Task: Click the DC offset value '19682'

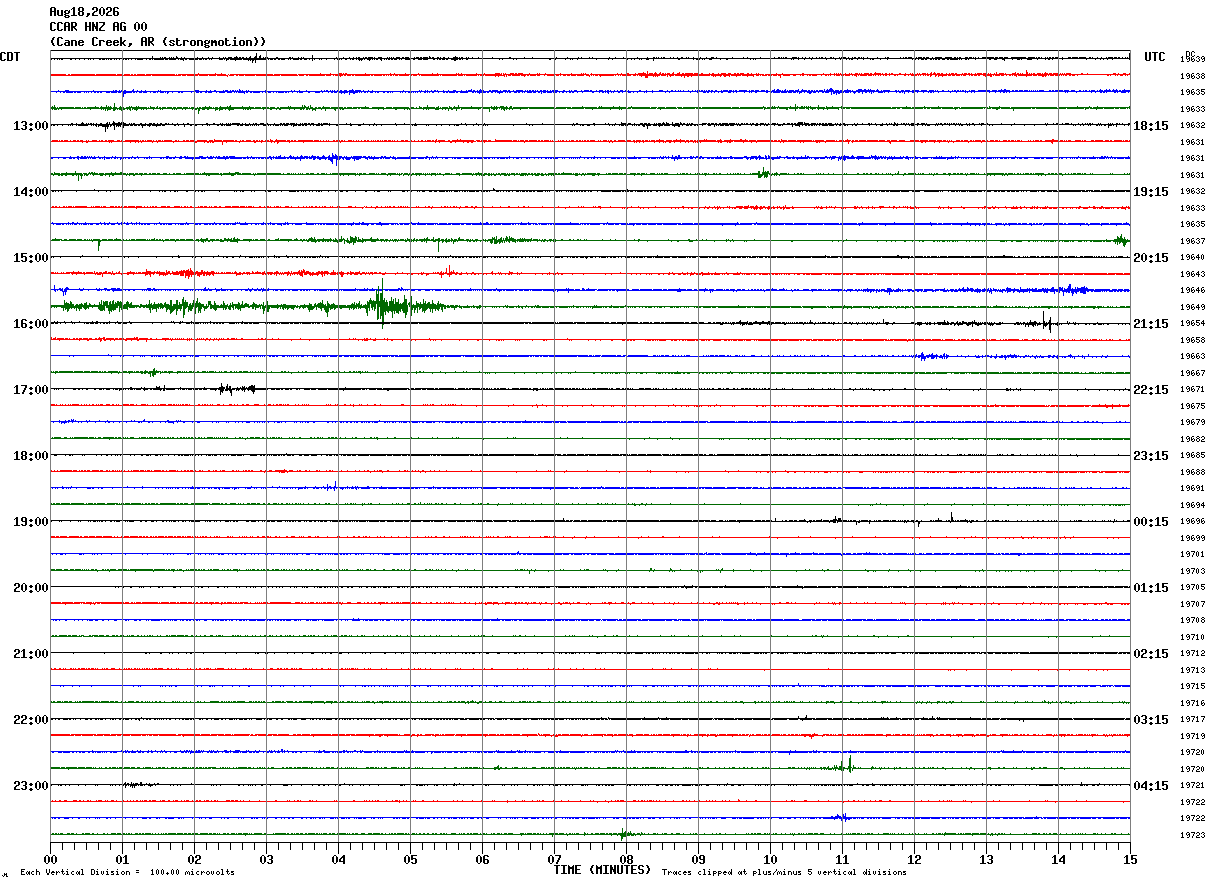Action: coord(1192,439)
